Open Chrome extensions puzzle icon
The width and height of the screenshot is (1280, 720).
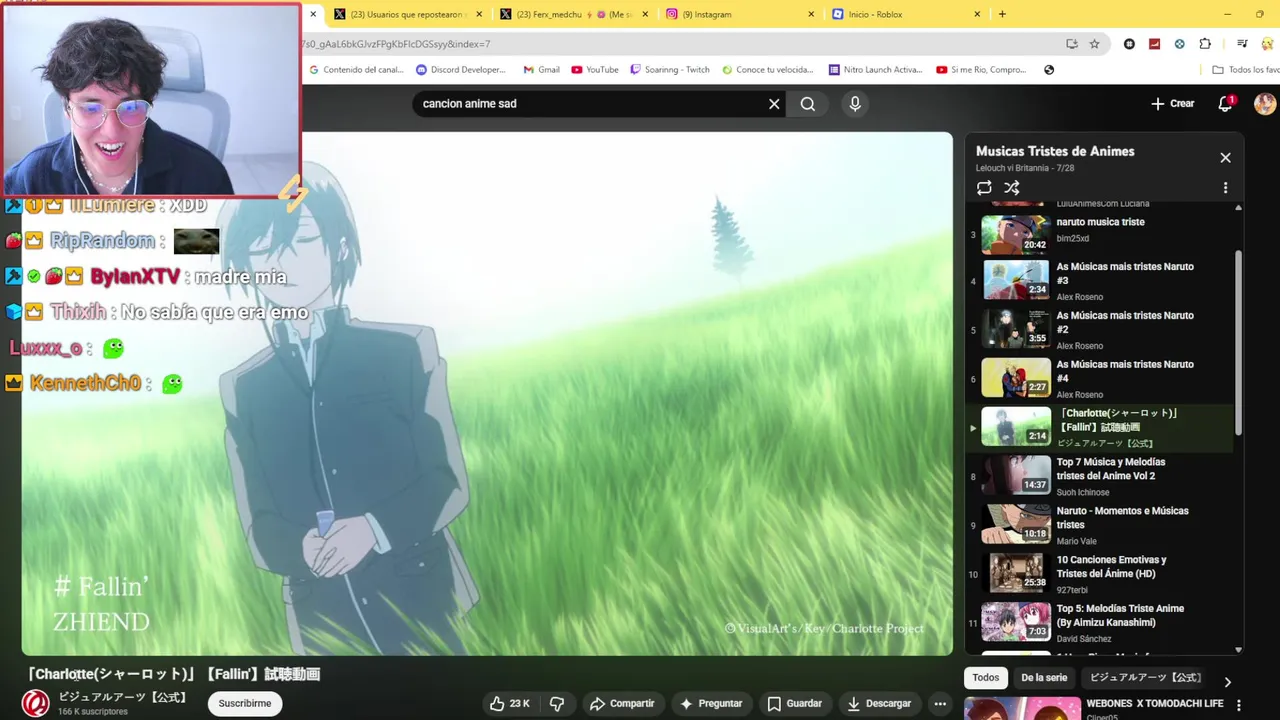(x=1205, y=44)
